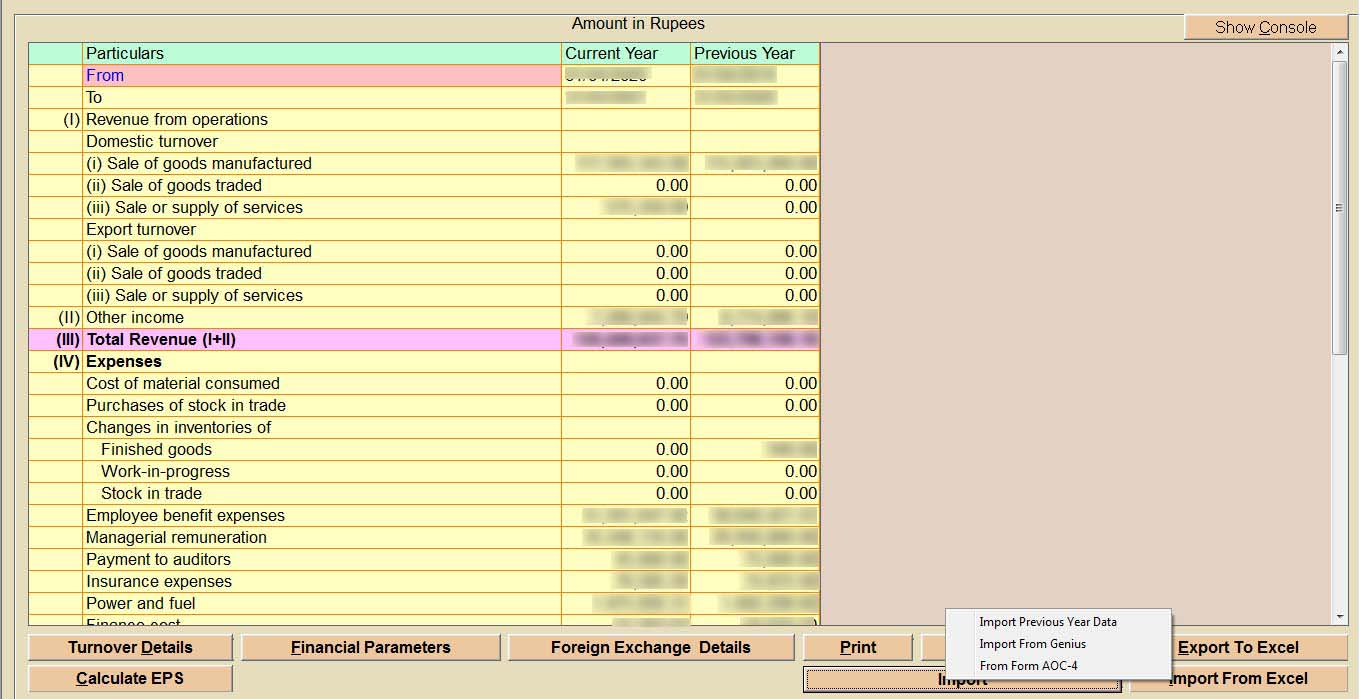Open Foreign Exchange Details
Viewport: 1360px width, 699px height.
point(650,647)
